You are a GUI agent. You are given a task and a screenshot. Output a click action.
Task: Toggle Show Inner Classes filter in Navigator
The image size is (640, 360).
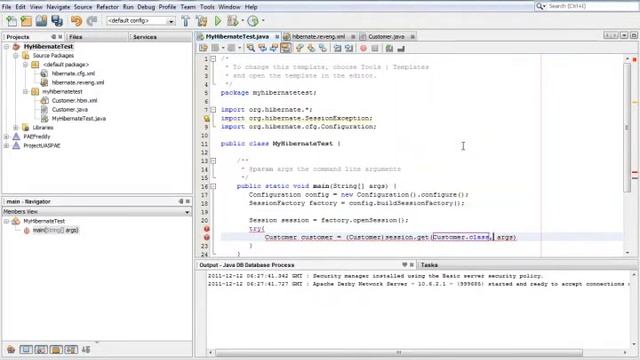click(x=71, y=349)
